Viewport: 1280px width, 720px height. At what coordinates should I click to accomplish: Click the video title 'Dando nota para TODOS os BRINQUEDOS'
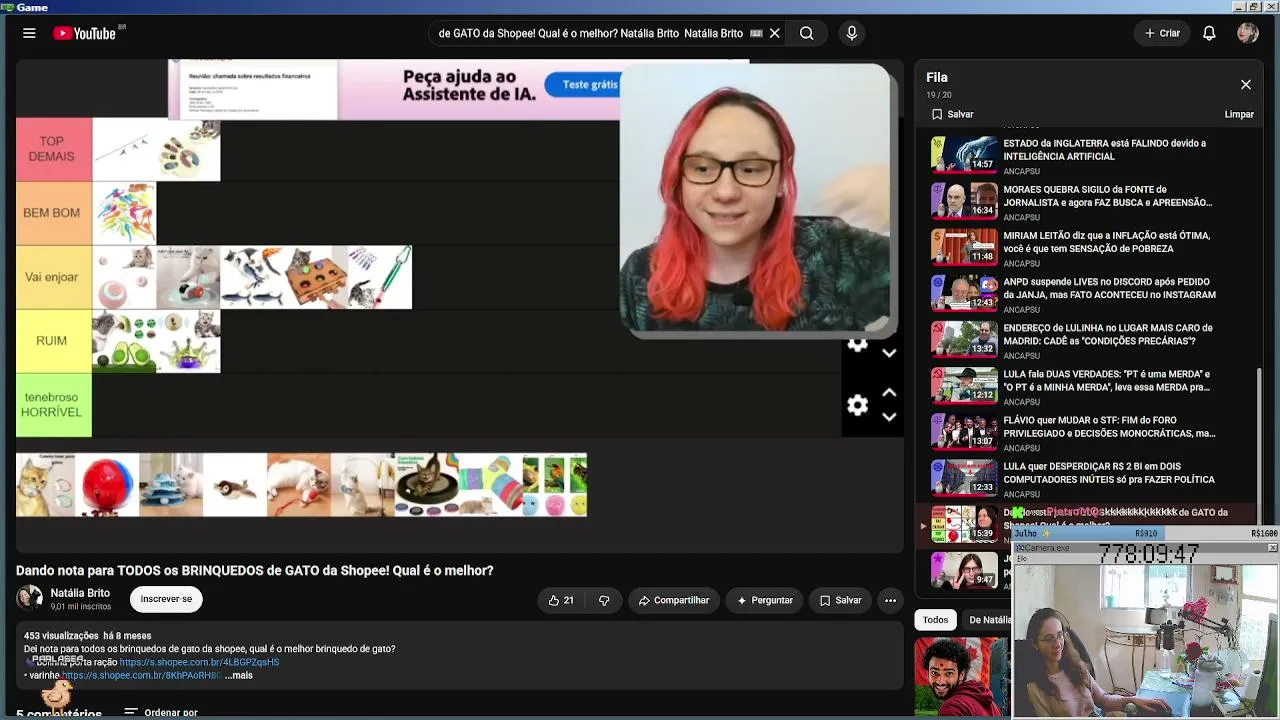(255, 570)
